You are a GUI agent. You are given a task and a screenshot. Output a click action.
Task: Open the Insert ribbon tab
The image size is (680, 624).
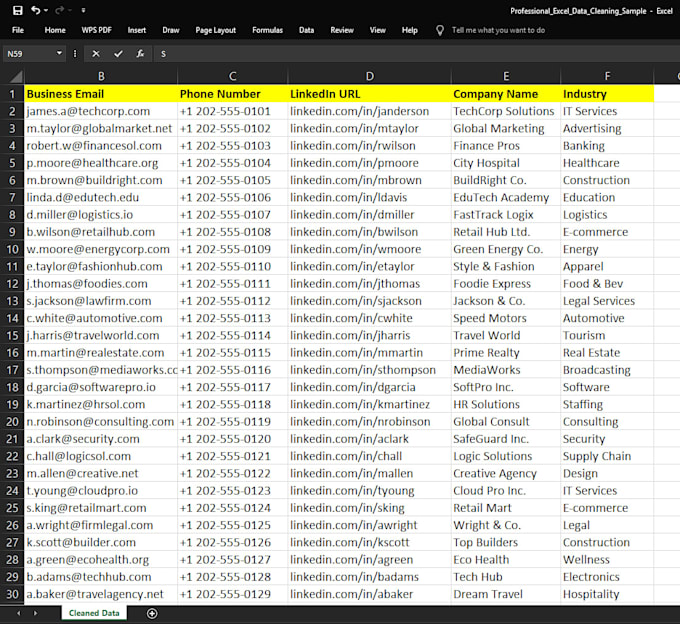coord(137,30)
